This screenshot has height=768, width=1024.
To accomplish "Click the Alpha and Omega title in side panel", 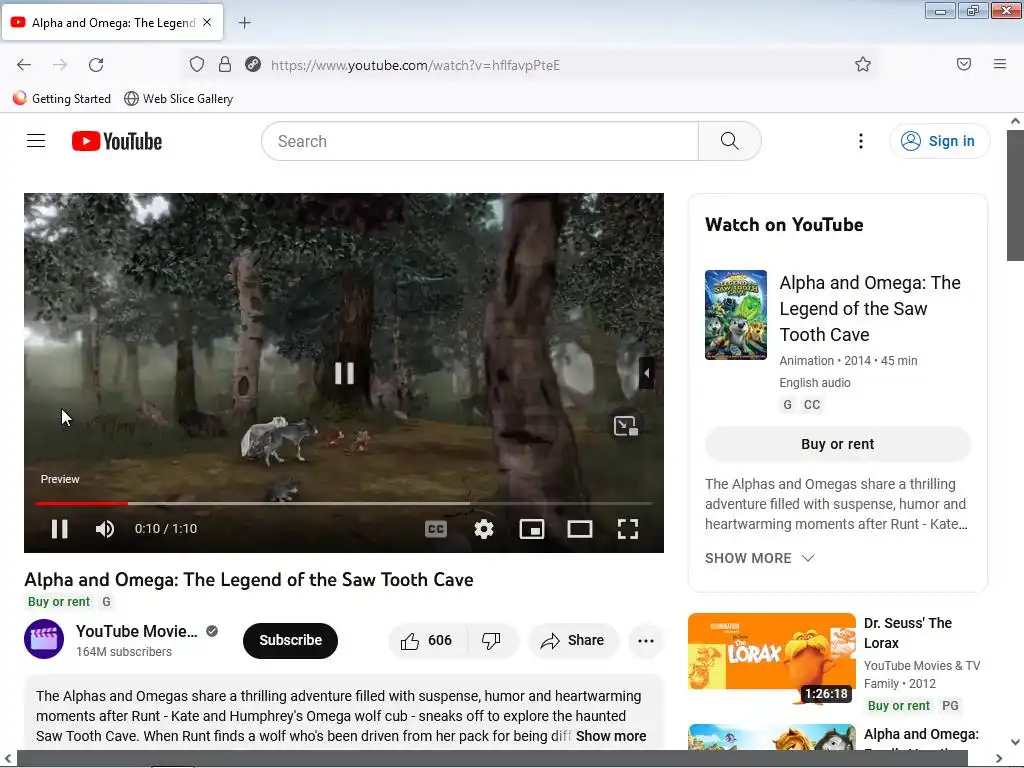I will [x=870, y=309].
